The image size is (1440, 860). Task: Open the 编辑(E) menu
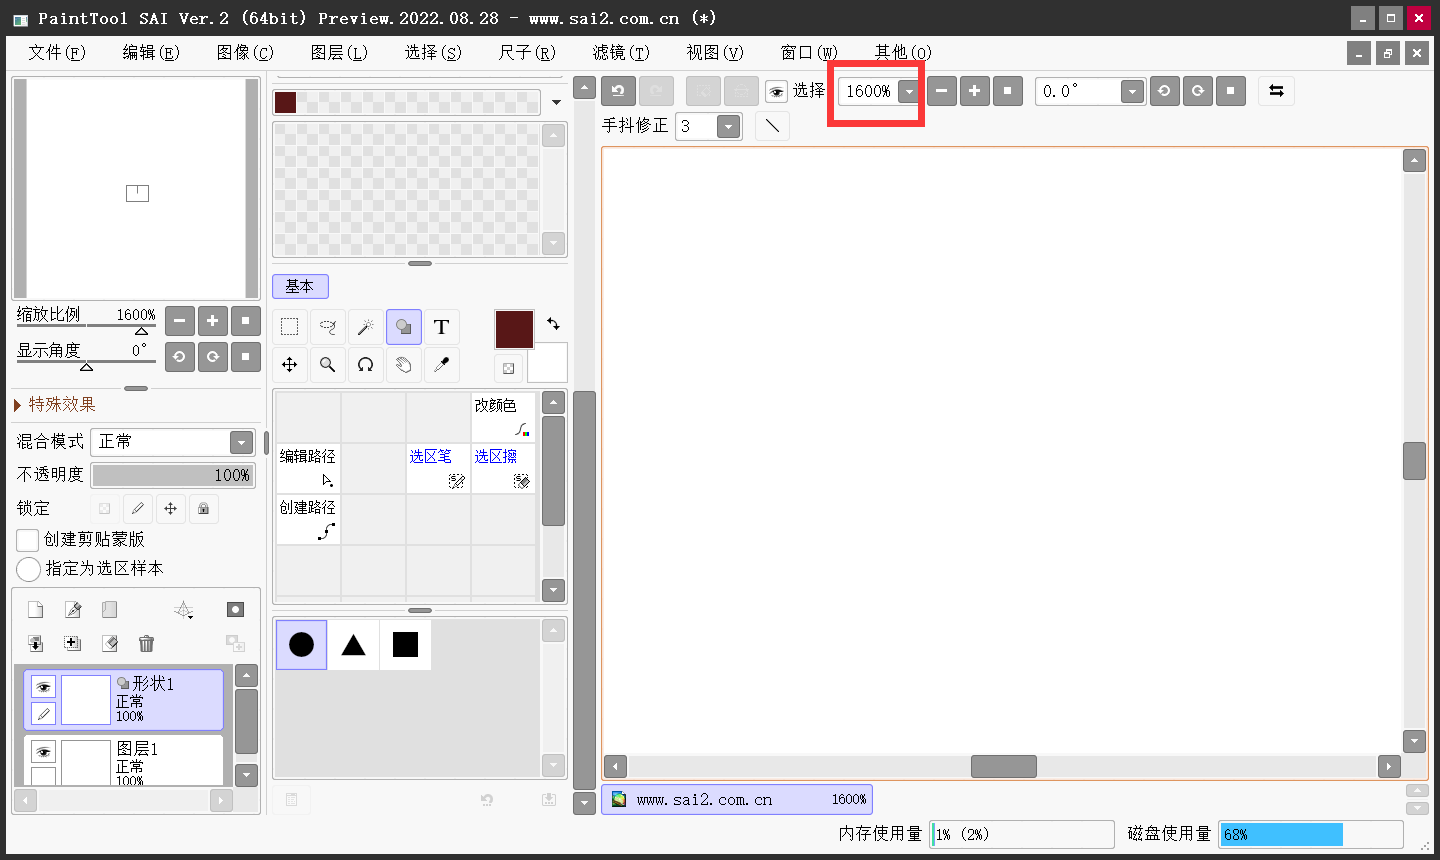click(x=151, y=52)
